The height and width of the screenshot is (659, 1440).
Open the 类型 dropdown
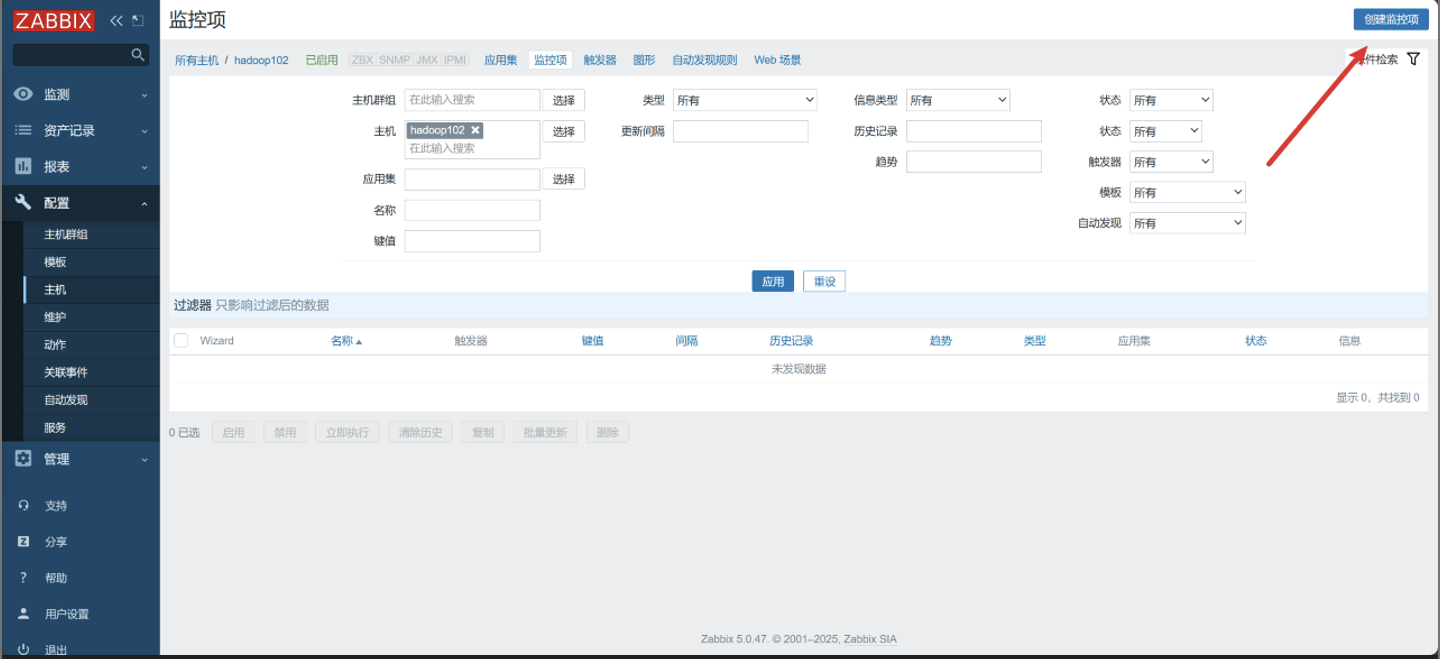click(745, 100)
